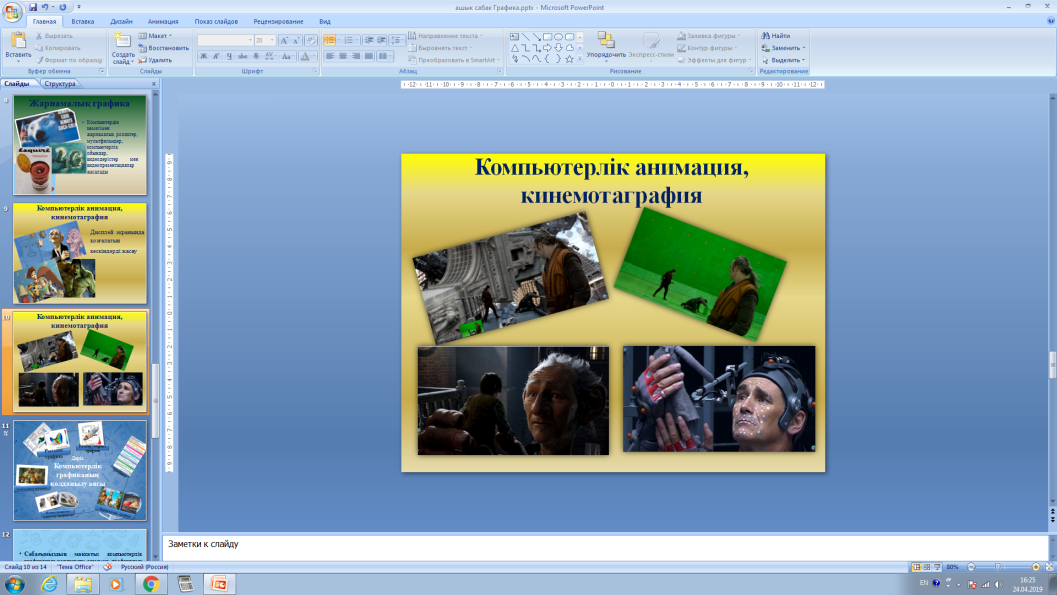Viewport: 1057px width, 595px height.
Task: Toggle underline (Ч) formatting
Action: pos(229,57)
